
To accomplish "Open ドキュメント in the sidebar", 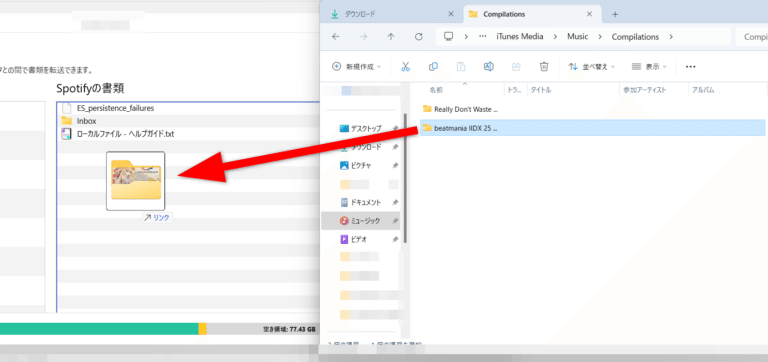I will (360, 202).
